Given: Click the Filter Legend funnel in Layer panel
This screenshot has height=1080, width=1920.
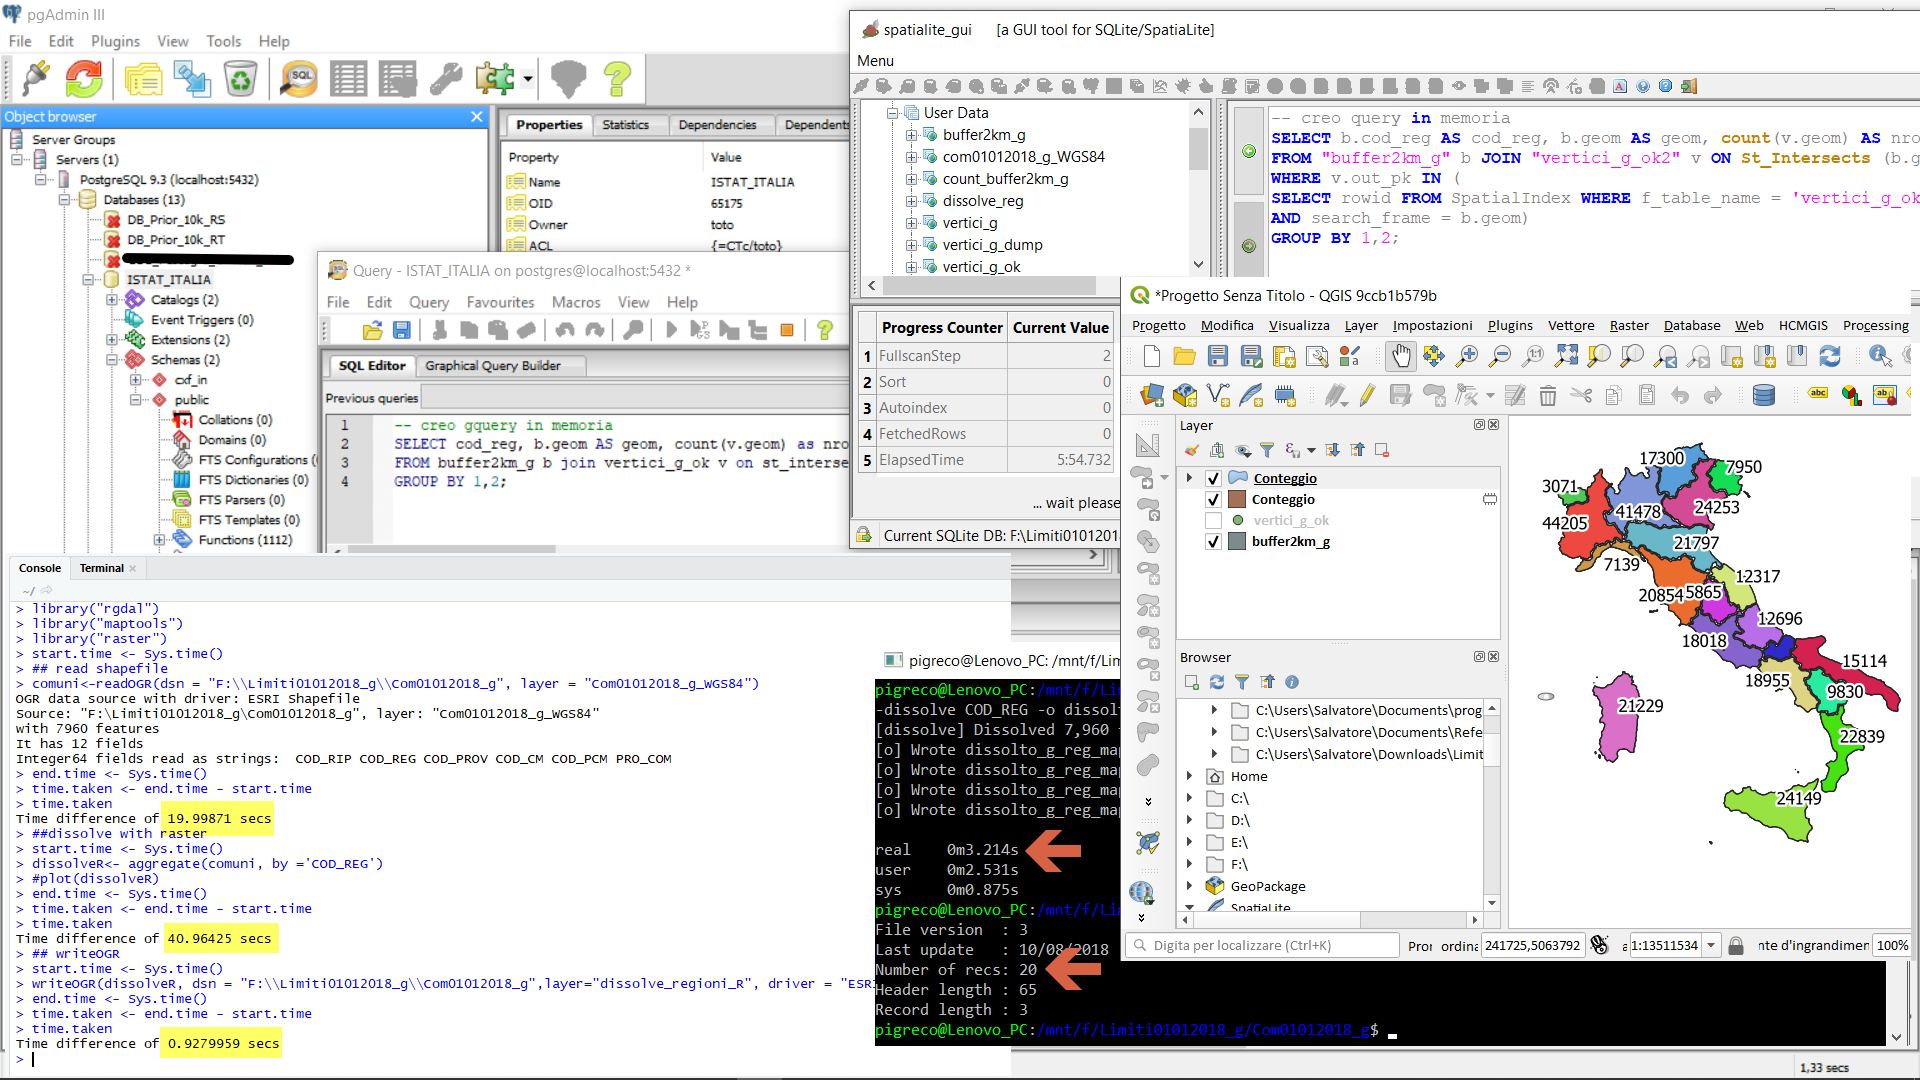Looking at the screenshot, I should (1267, 450).
